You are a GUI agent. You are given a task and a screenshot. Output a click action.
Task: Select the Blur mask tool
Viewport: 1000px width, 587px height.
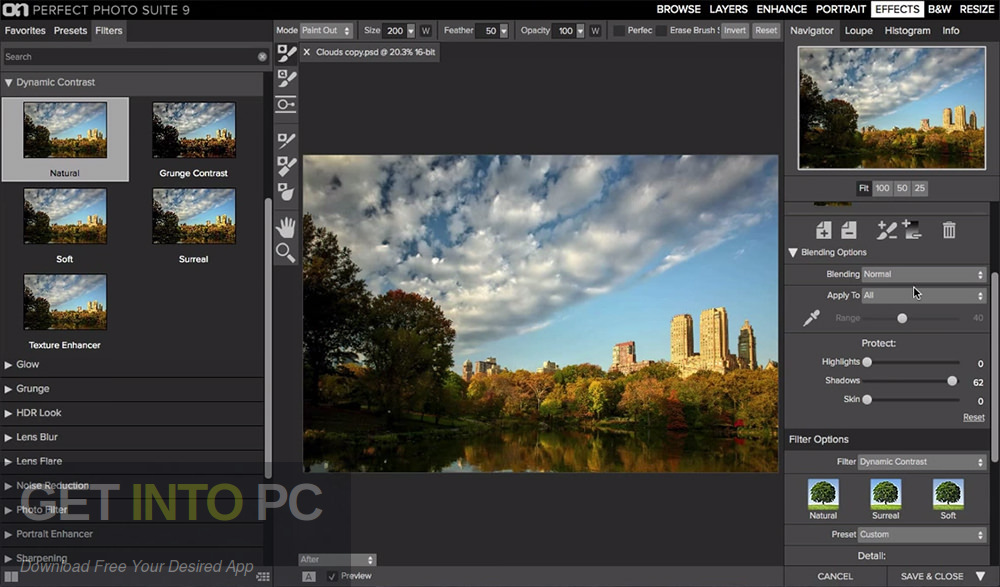coord(286,191)
